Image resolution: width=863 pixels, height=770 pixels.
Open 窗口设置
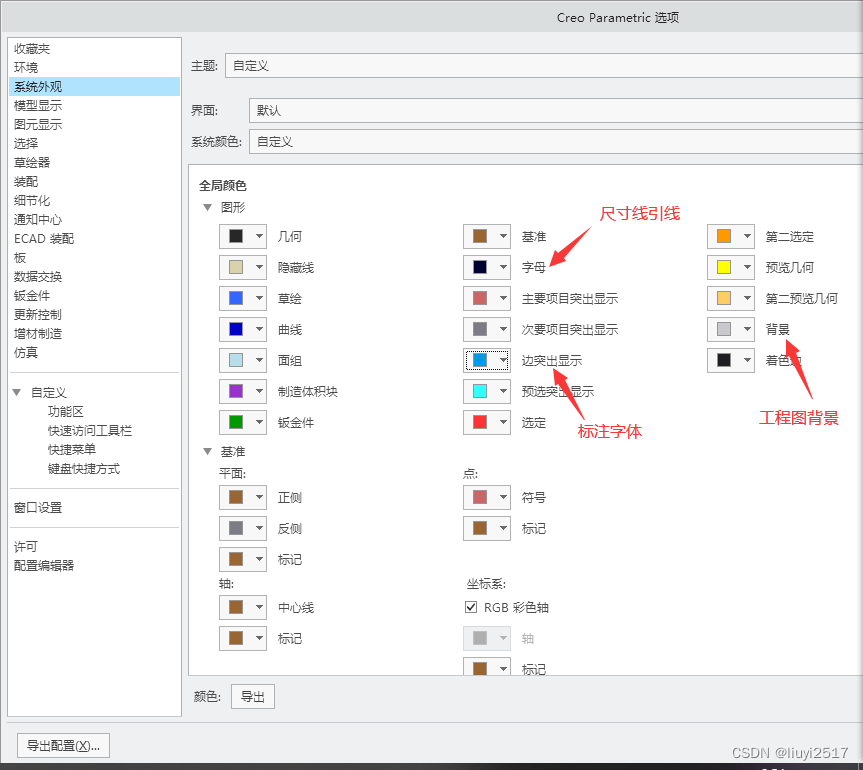coord(38,507)
